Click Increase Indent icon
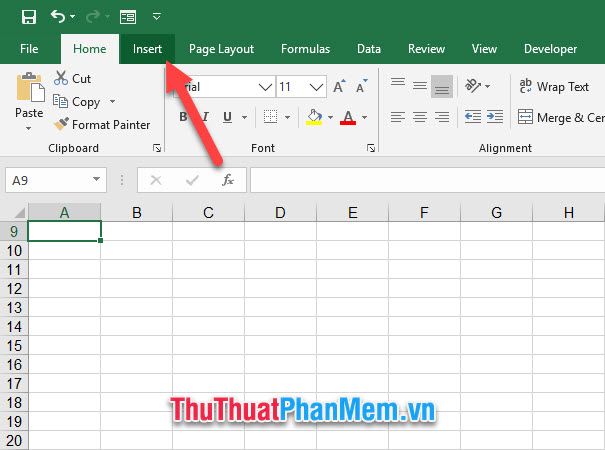Screen dimensions: 605x450 495,117
